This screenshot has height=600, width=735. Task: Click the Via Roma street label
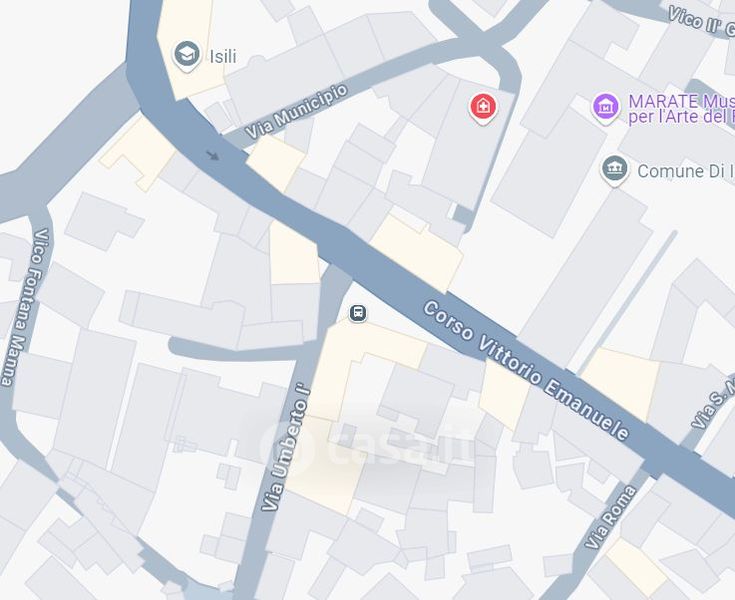click(611, 517)
